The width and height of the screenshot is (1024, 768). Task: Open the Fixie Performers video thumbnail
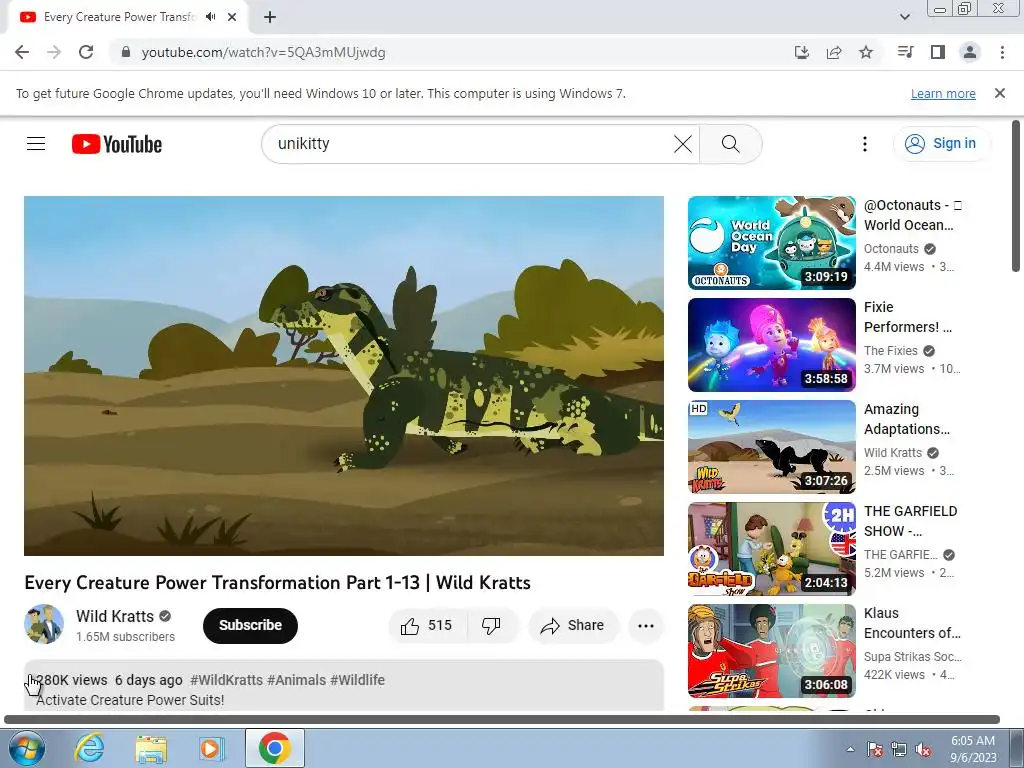771,345
